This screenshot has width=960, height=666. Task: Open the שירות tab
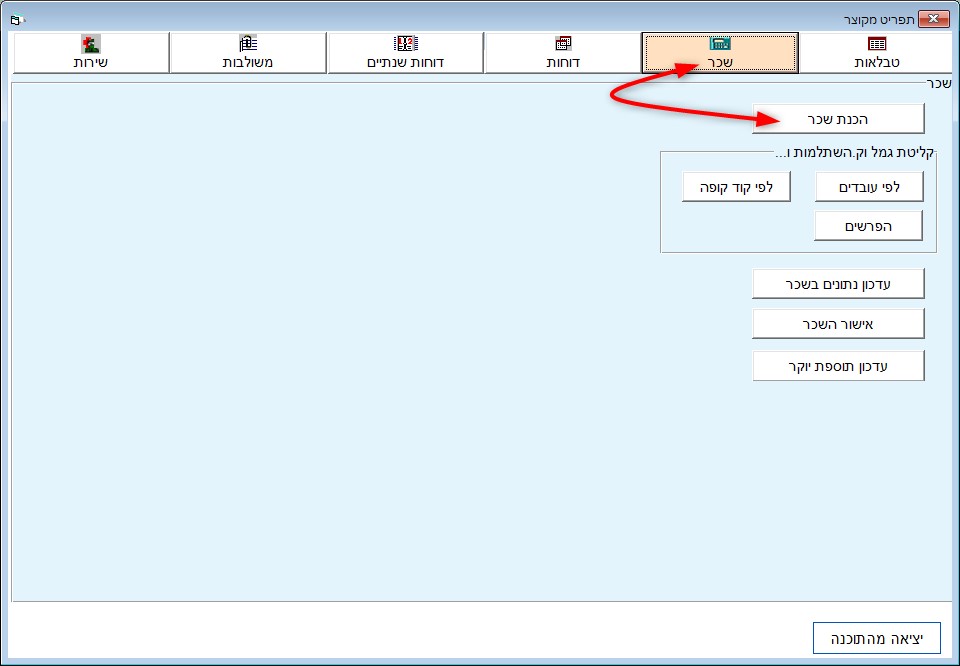[x=91, y=53]
